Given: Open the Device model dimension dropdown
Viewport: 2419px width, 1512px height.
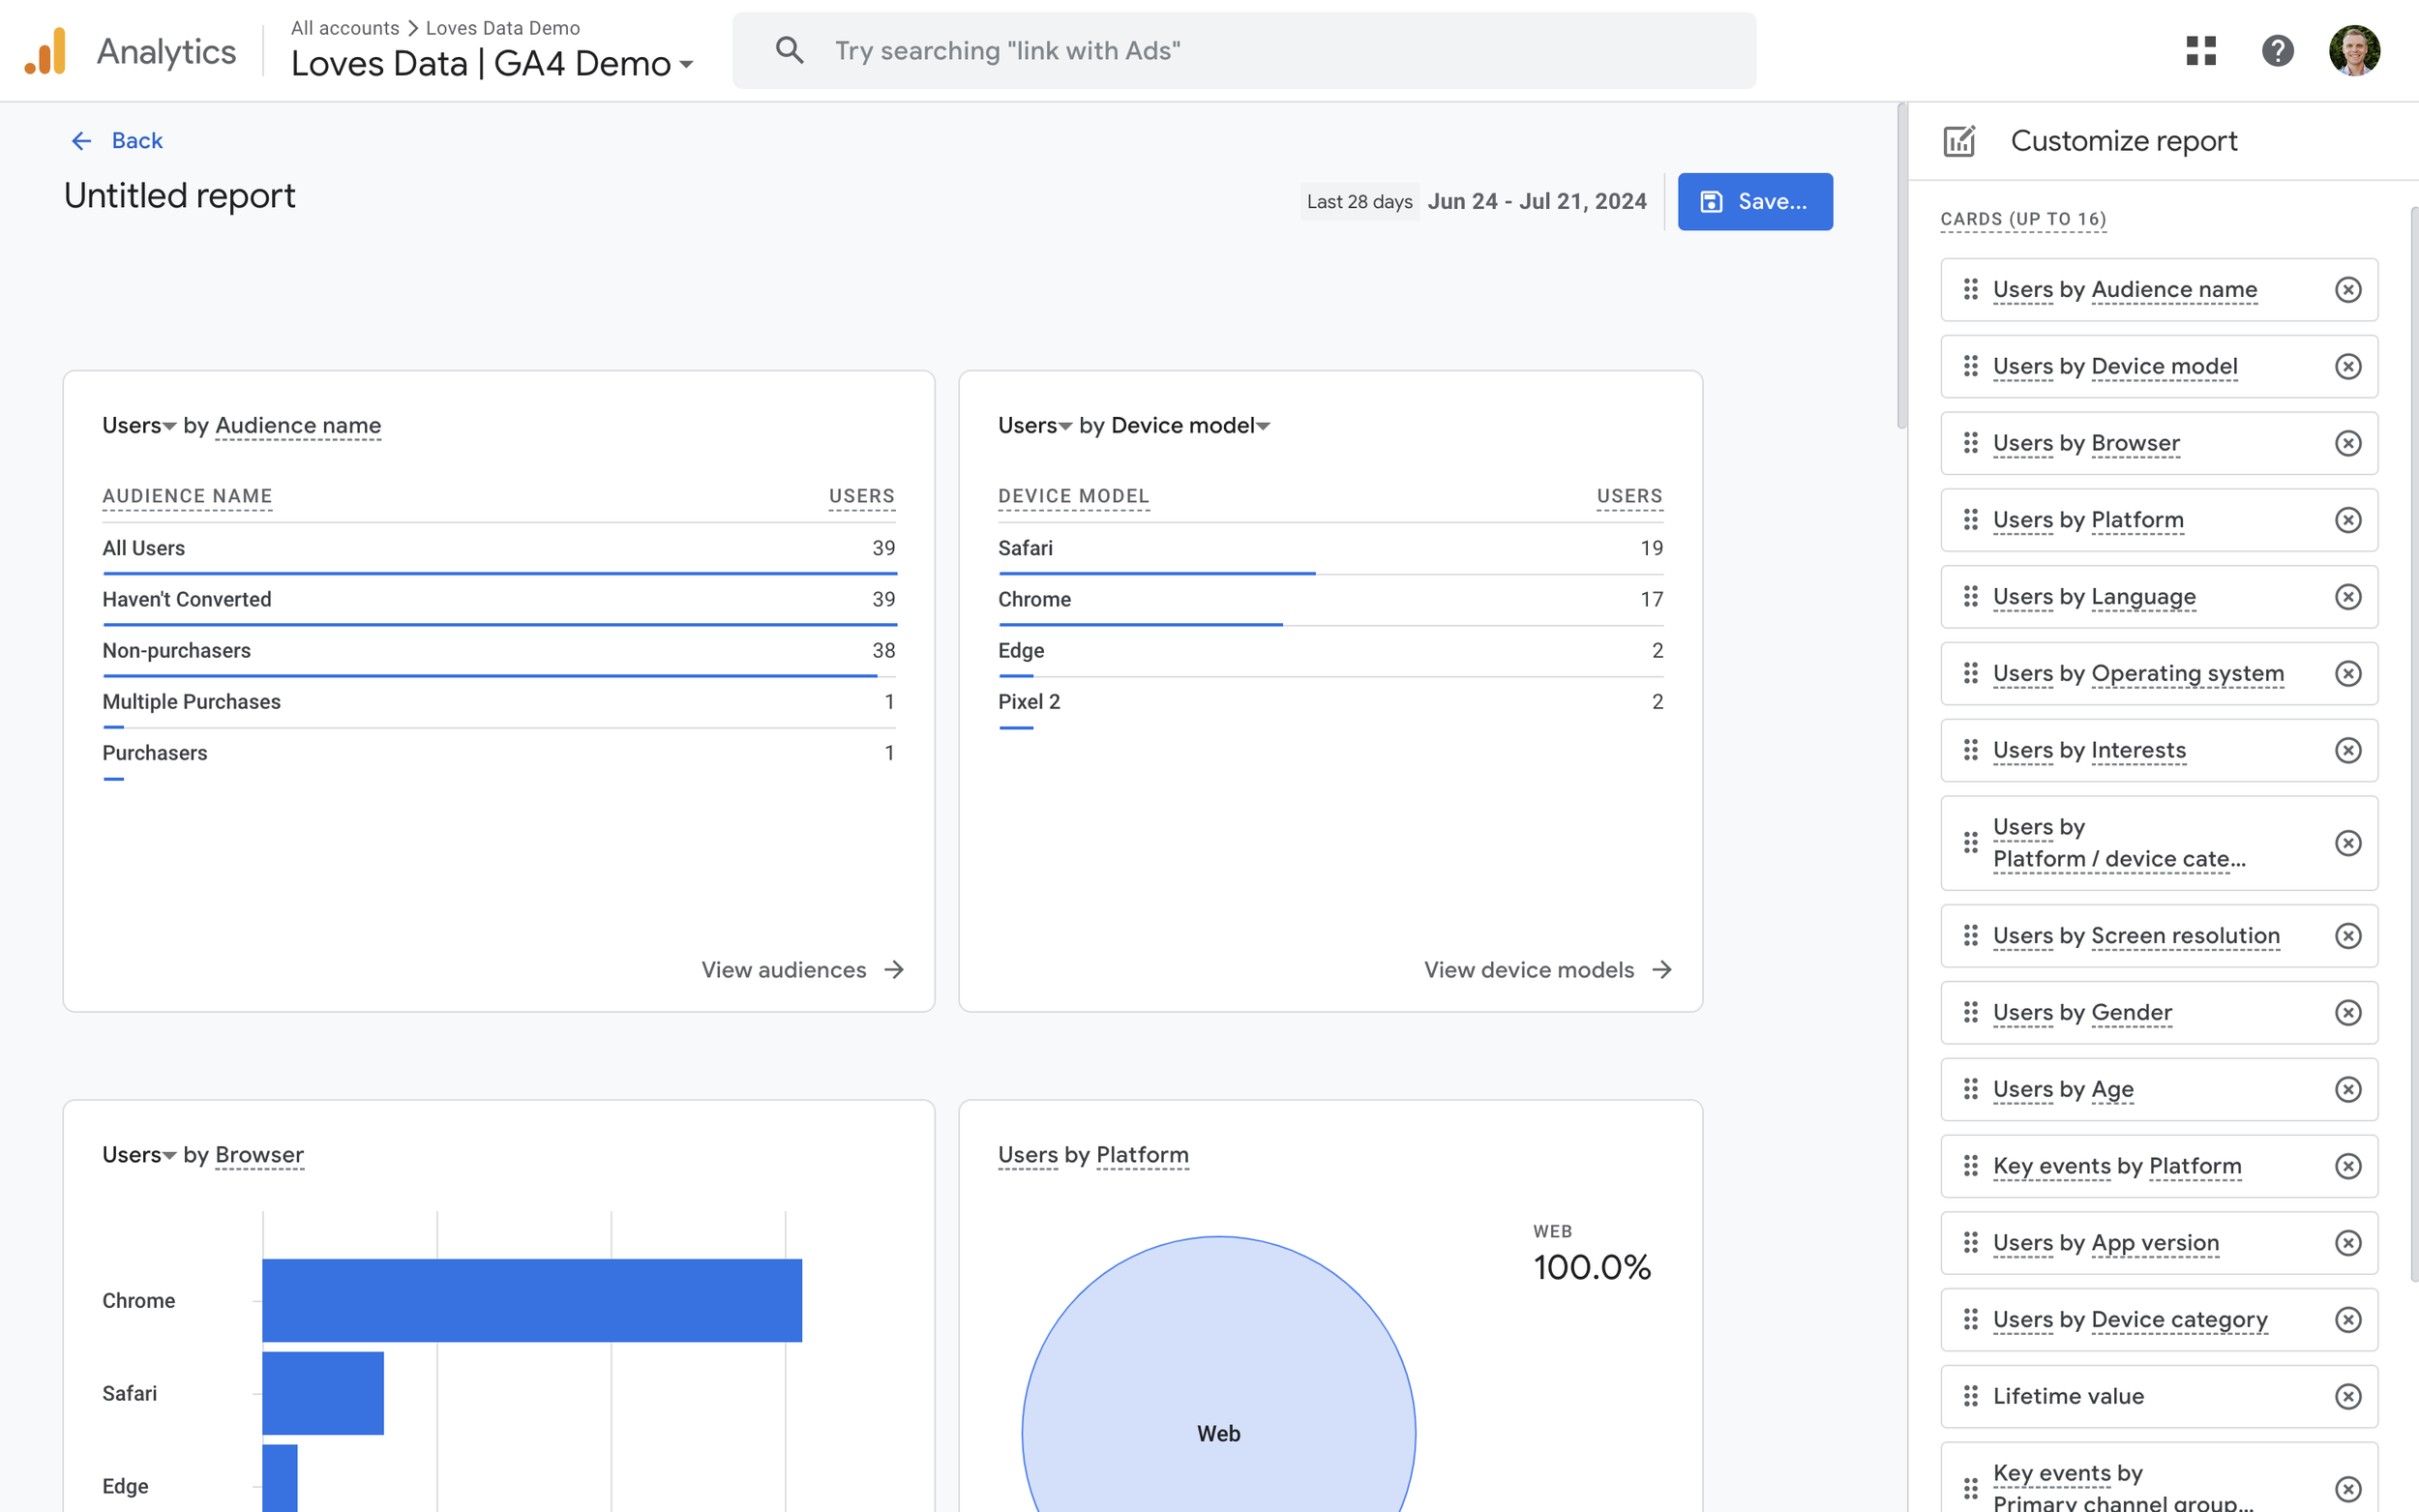Looking at the screenshot, I should click(1183, 425).
